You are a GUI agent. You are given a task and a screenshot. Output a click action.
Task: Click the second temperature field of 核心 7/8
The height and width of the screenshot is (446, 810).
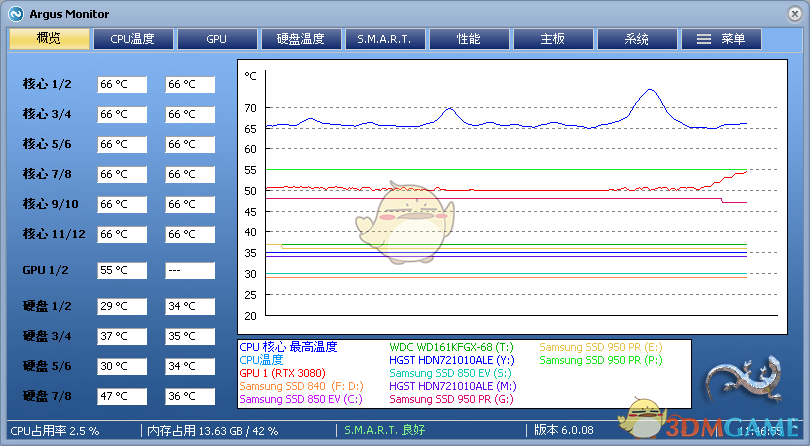click(x=190, y=174)
